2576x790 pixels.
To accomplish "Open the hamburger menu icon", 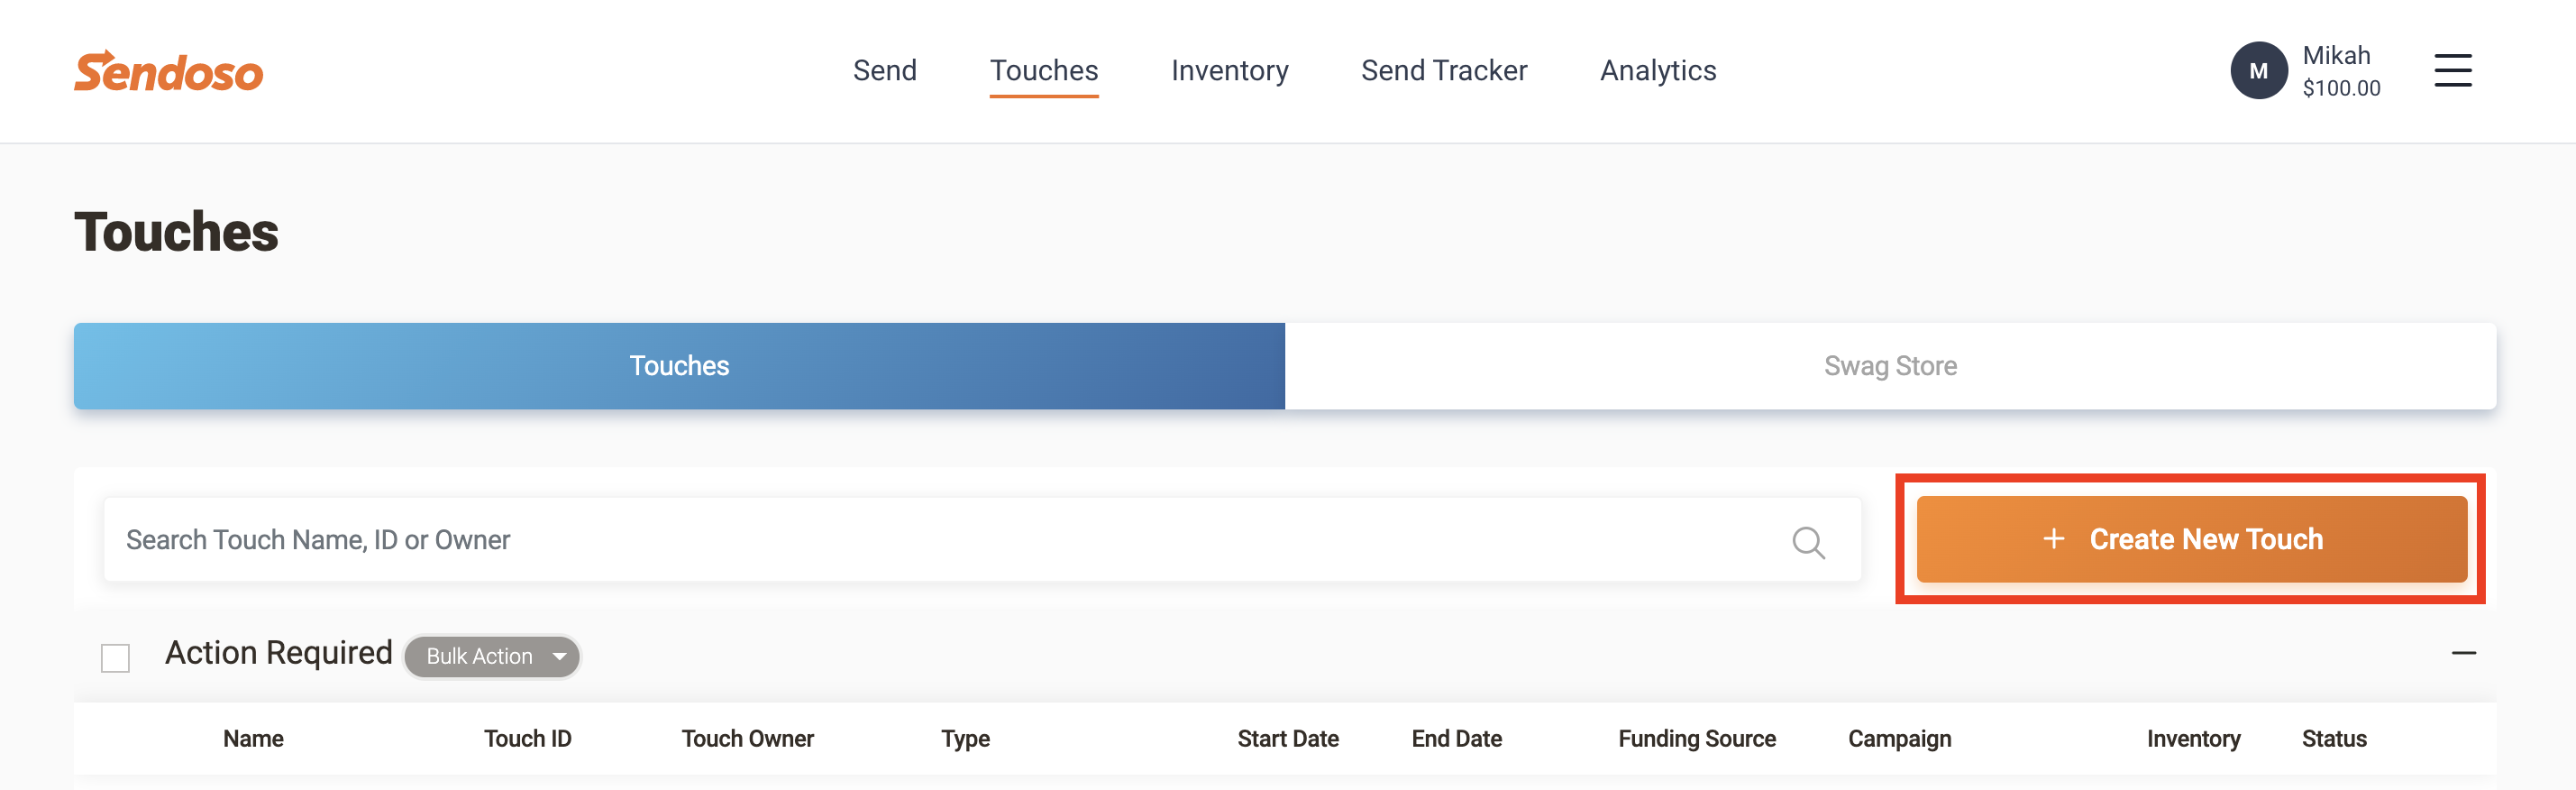I will tap(2452, 71).
